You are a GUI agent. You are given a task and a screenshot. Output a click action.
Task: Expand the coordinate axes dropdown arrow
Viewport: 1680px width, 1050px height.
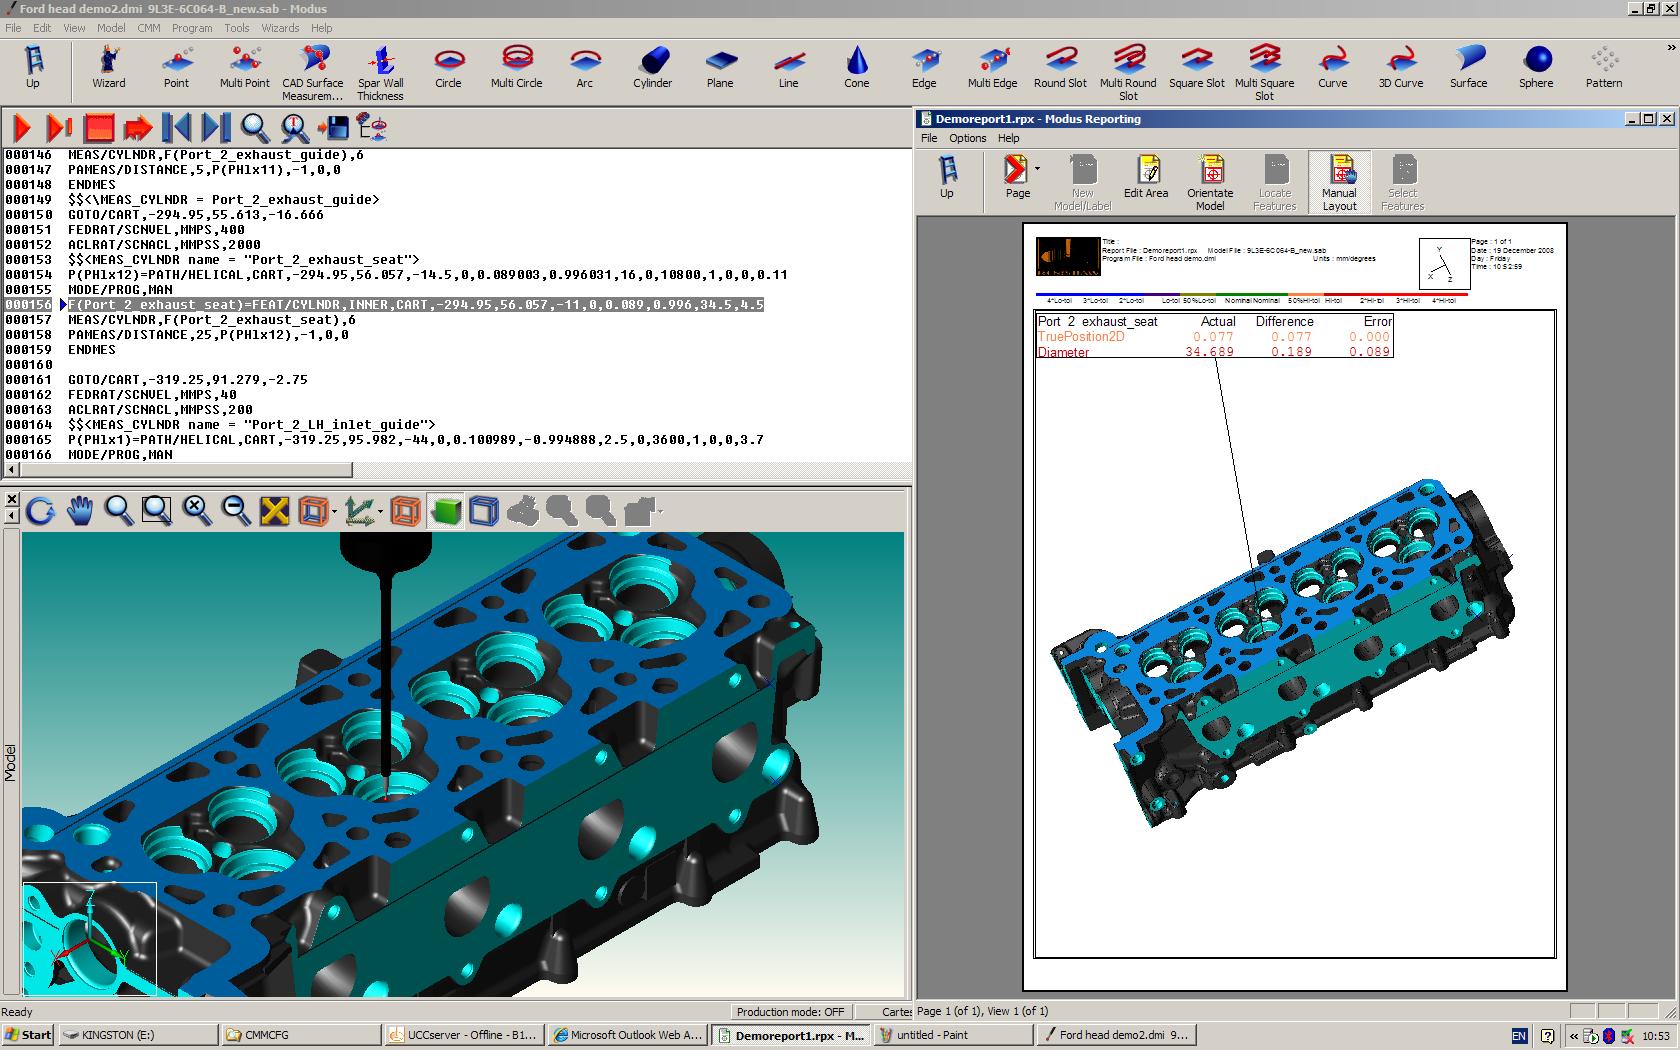point(380,513)
